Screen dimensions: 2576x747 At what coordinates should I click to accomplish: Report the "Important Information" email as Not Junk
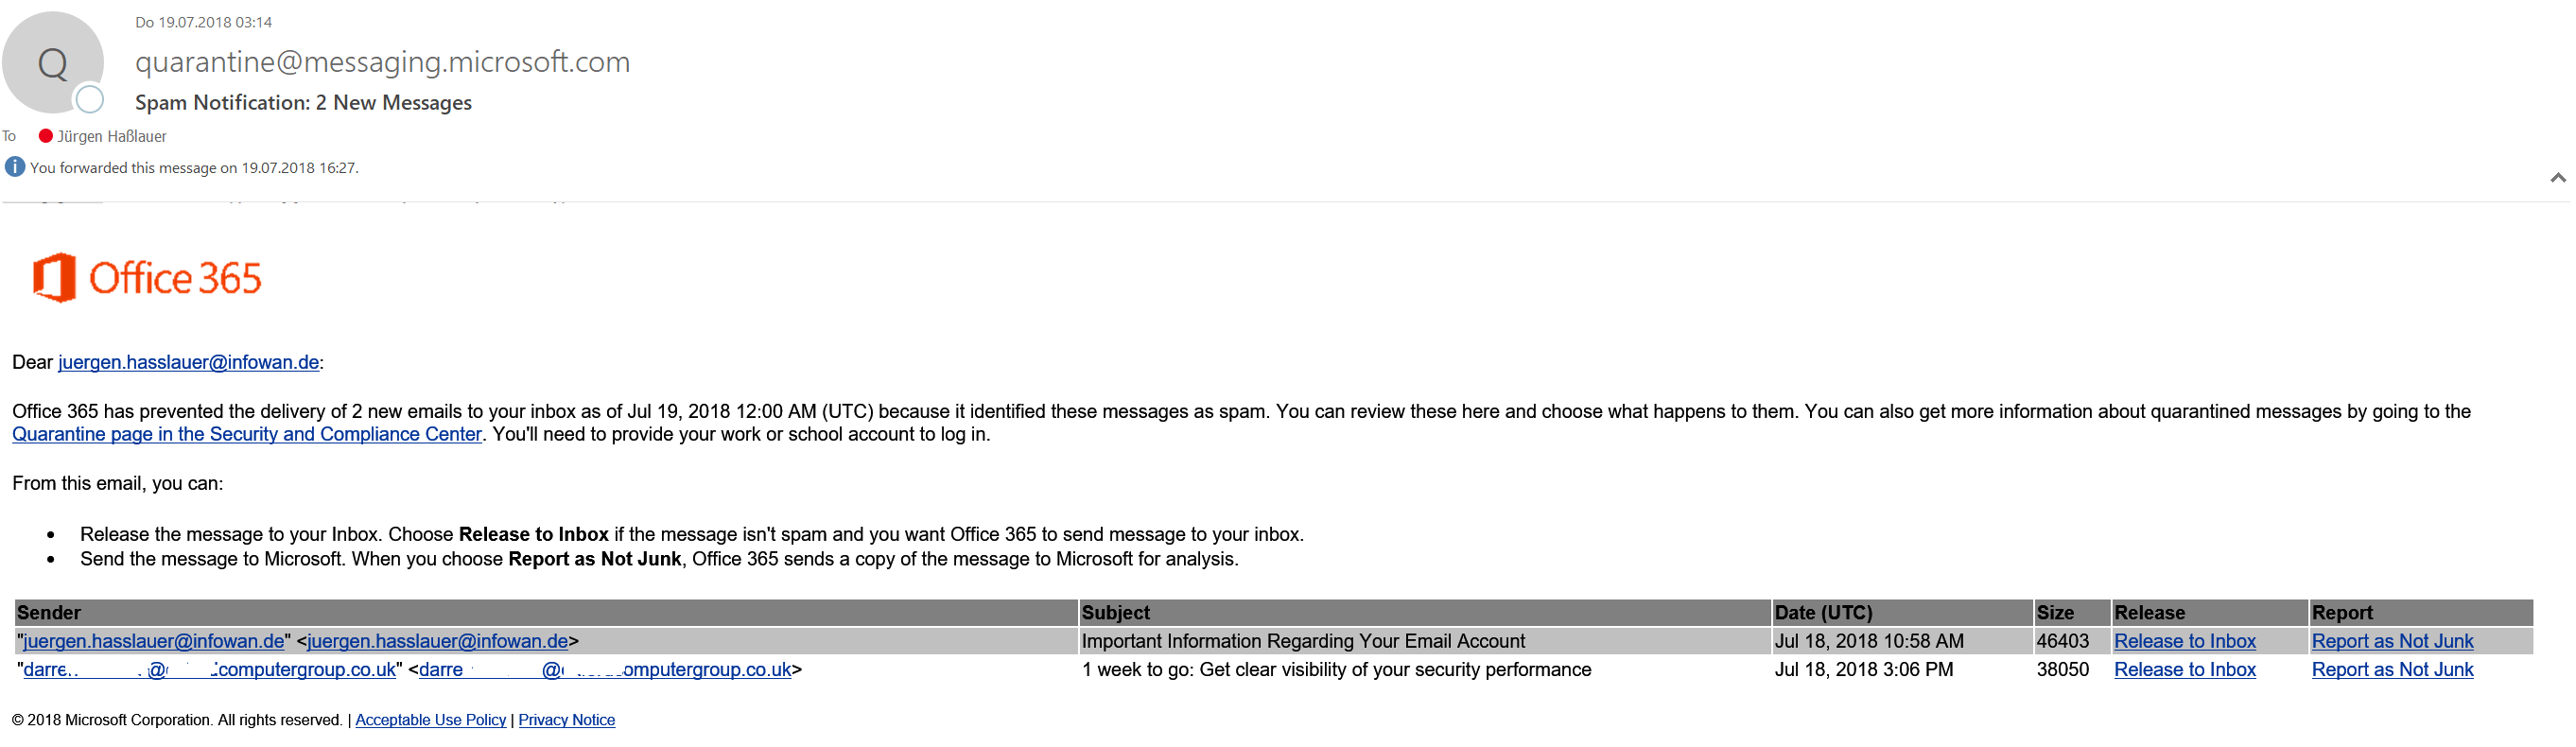tap(2392, 642)
